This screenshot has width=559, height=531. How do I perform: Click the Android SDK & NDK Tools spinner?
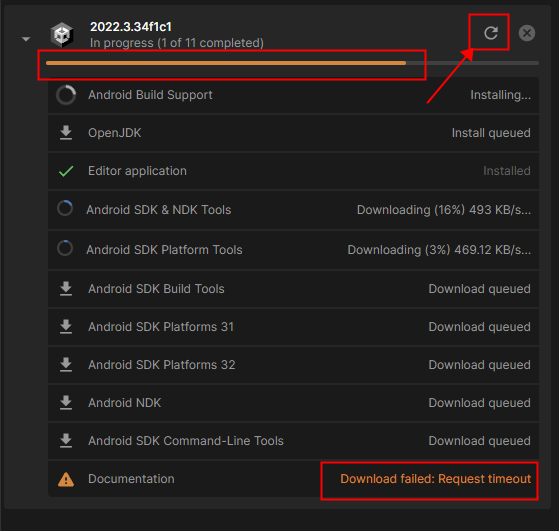pyautogui.click(x=65, y=208)
